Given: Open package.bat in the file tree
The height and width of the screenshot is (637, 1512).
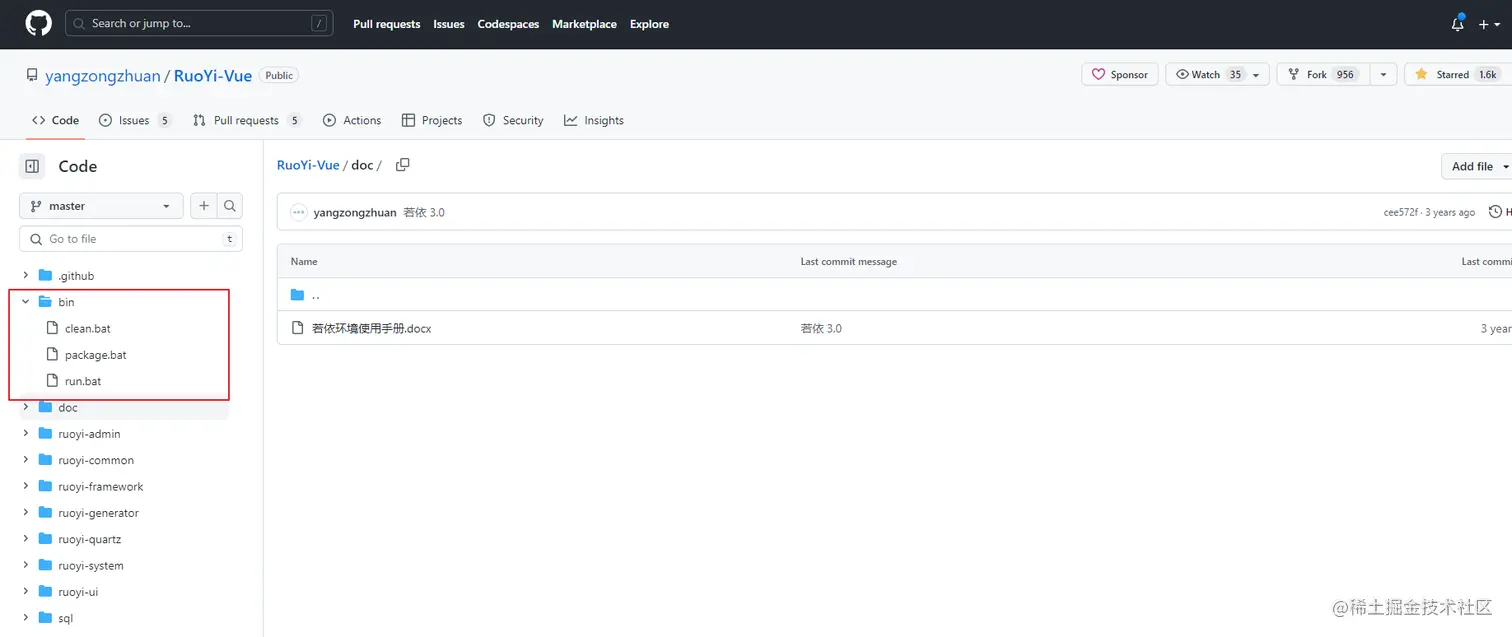Looking at the screenshot, I should pos(95,355).
